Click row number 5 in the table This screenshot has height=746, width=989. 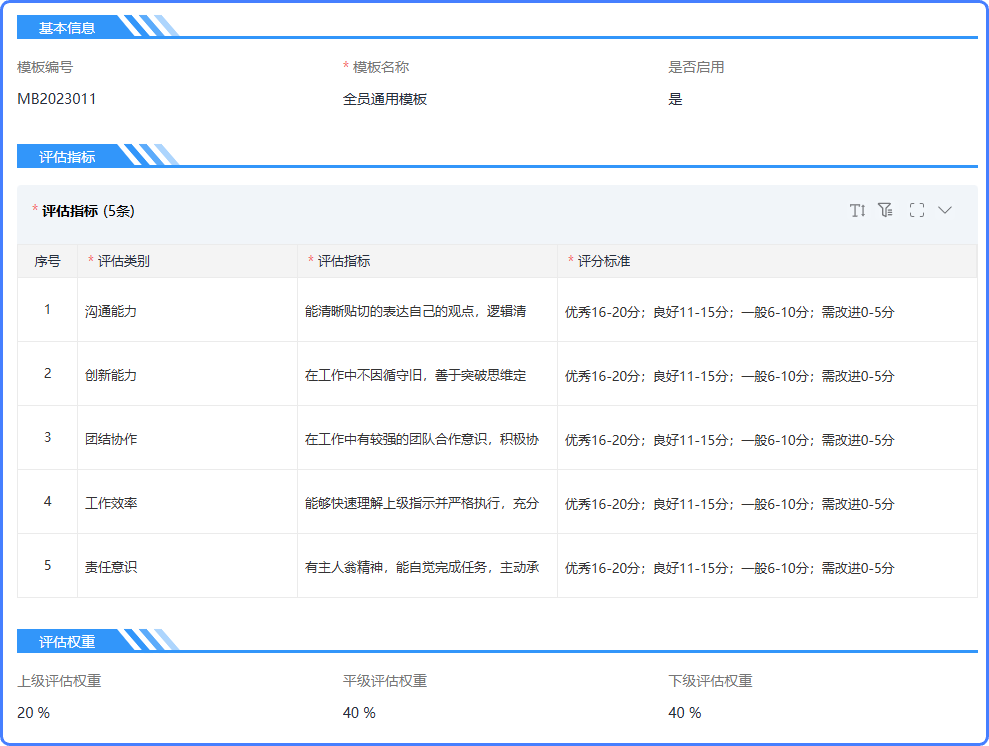(48, 565)
